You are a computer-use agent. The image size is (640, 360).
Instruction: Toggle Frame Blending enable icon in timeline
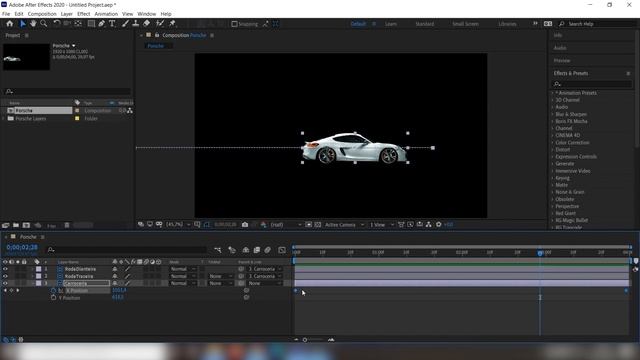pos(257,250)
